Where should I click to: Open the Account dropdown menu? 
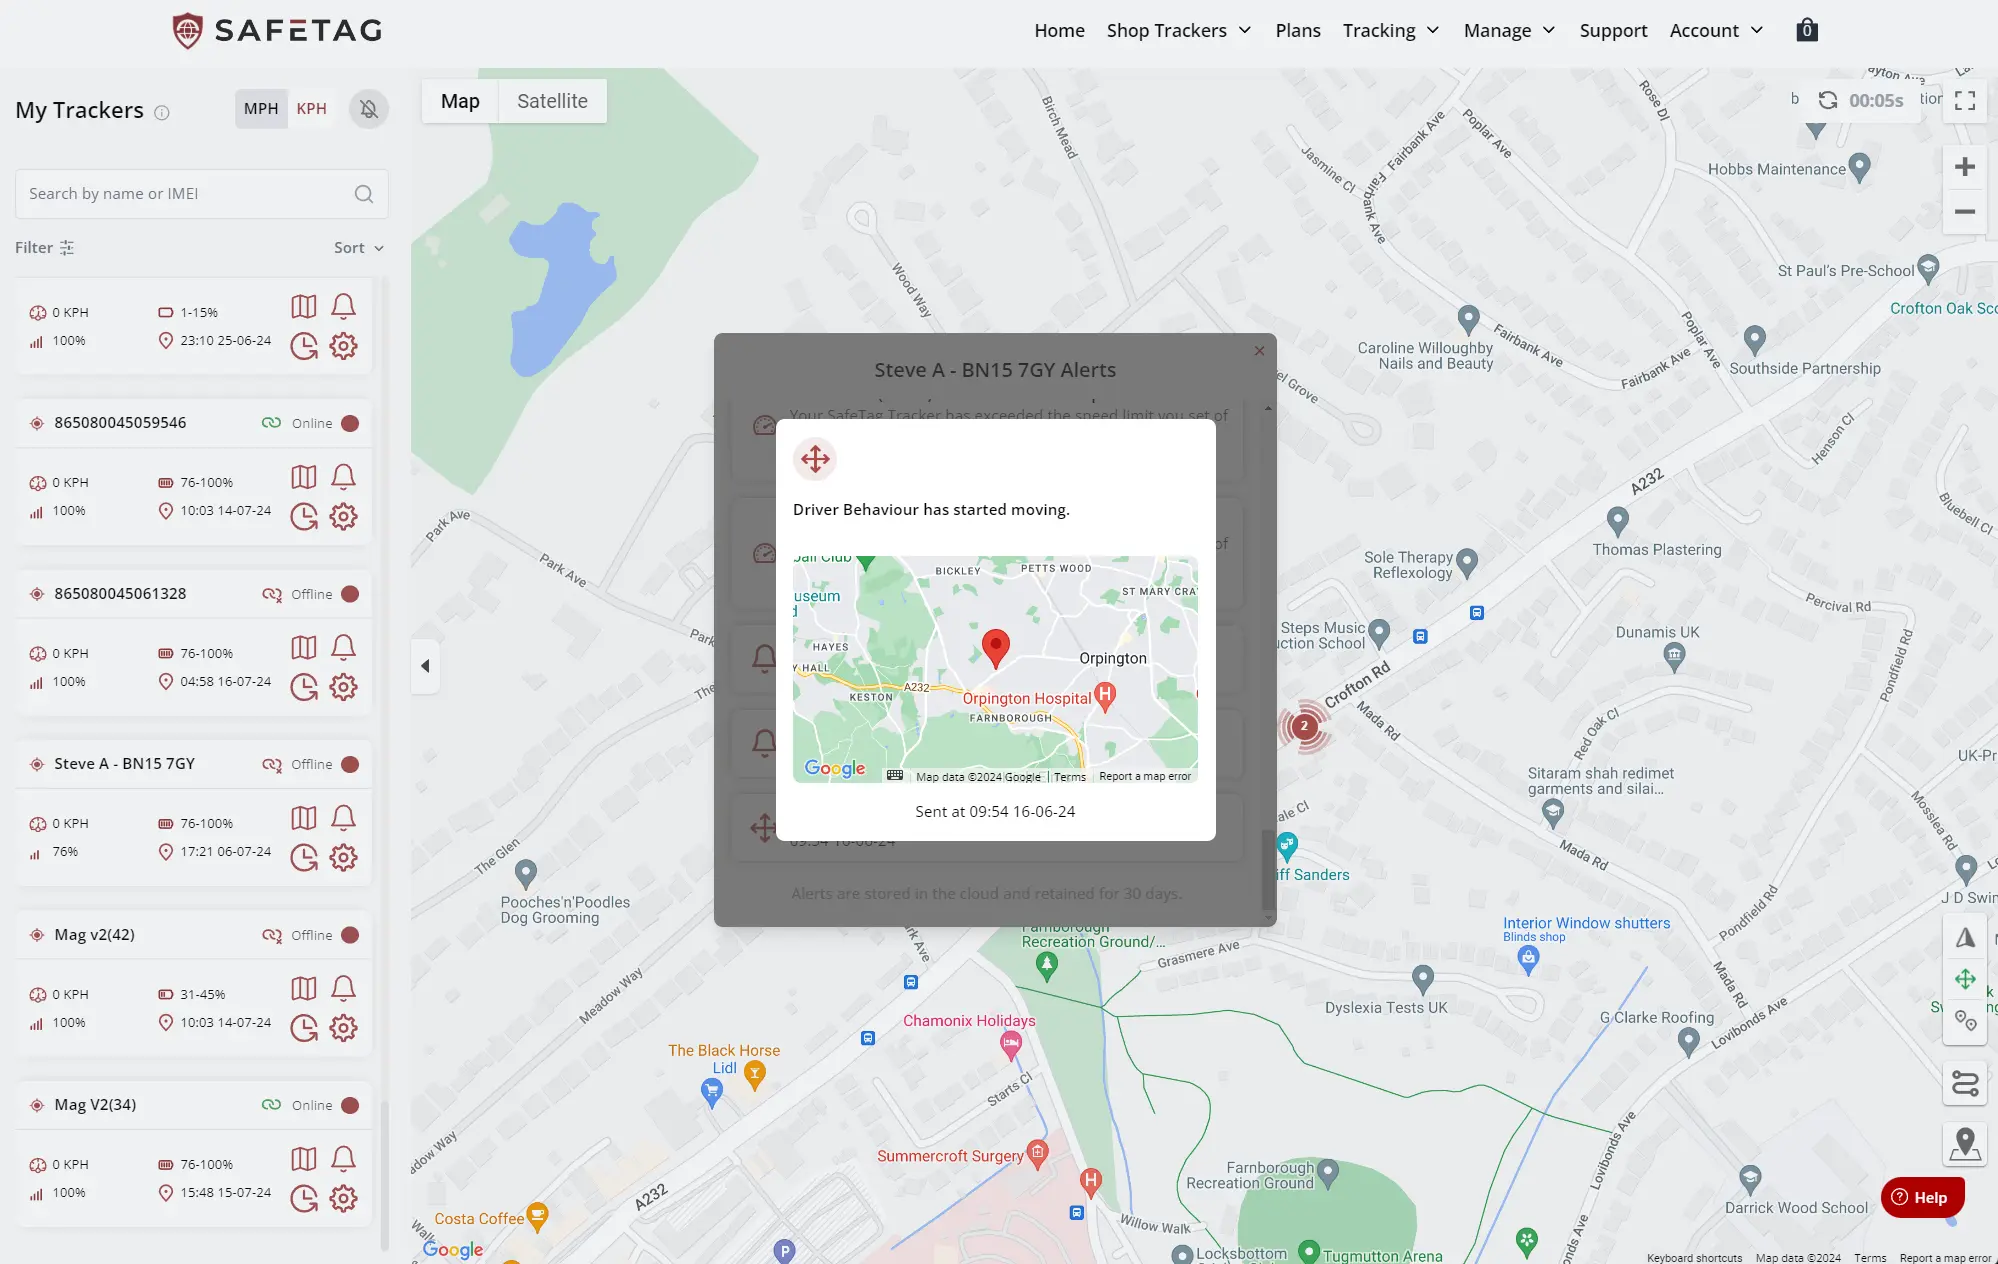point(1716,30)
